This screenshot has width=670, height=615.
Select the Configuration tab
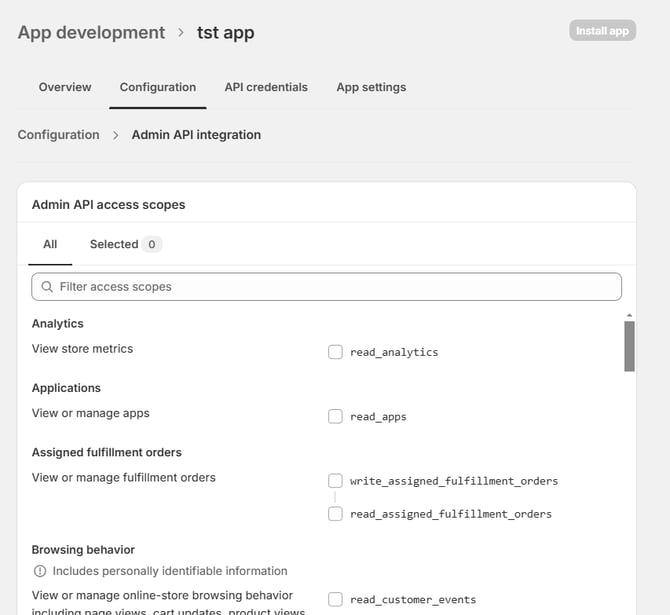pyautogui.click(x=158, y=87)
